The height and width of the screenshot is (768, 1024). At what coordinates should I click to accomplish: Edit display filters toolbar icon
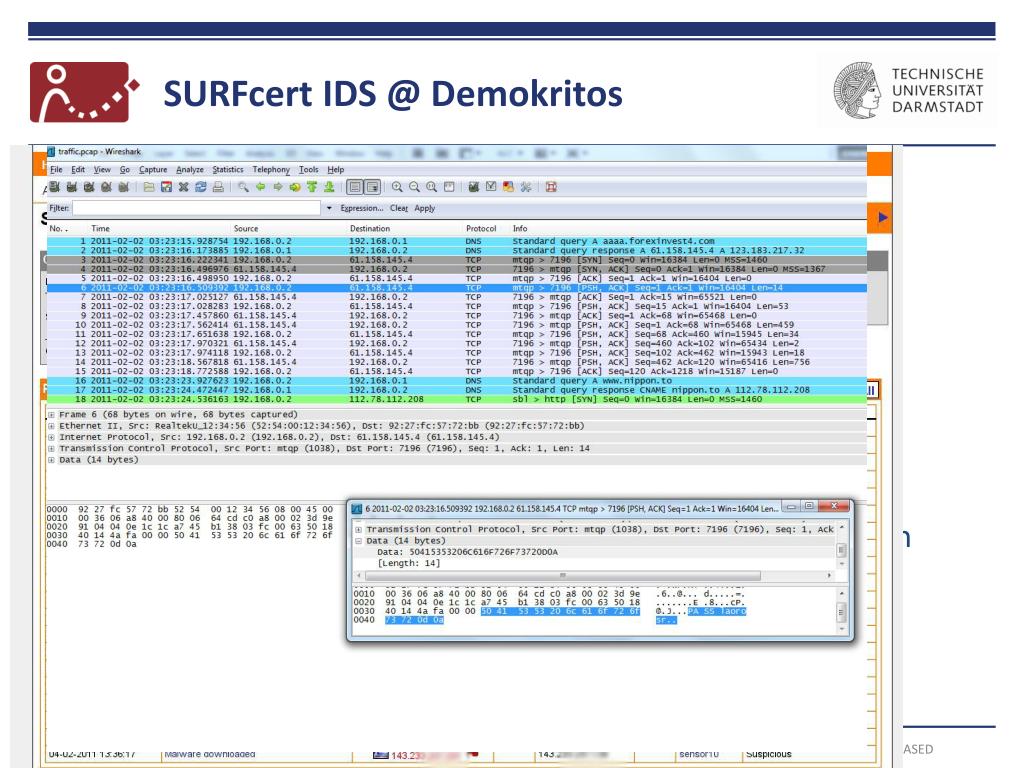pyautogui.click(x=491, y=187)
